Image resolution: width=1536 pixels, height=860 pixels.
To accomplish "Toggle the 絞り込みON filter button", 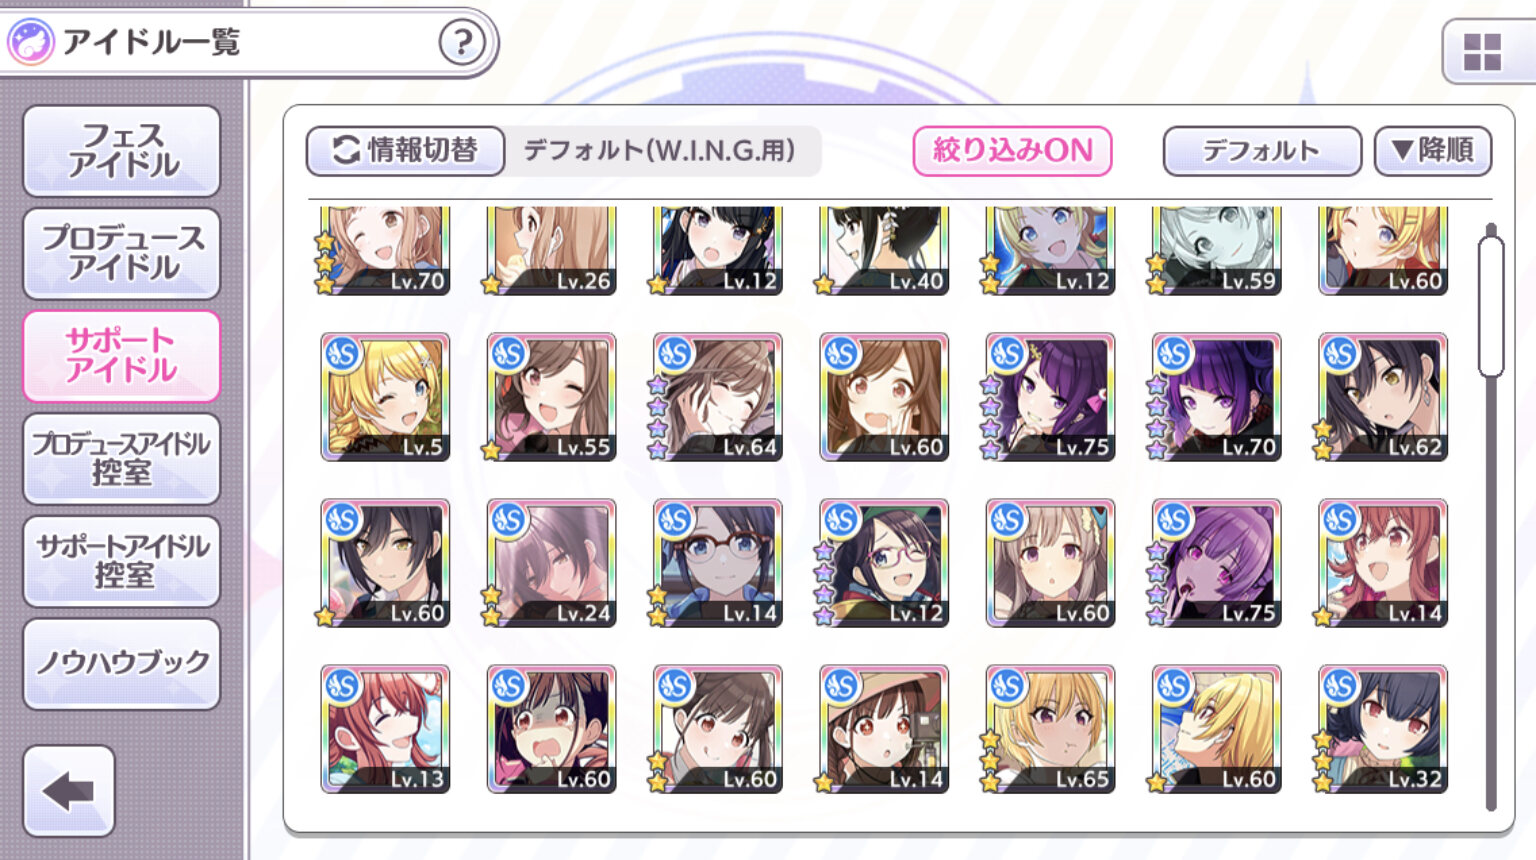I will point(1012,151).
